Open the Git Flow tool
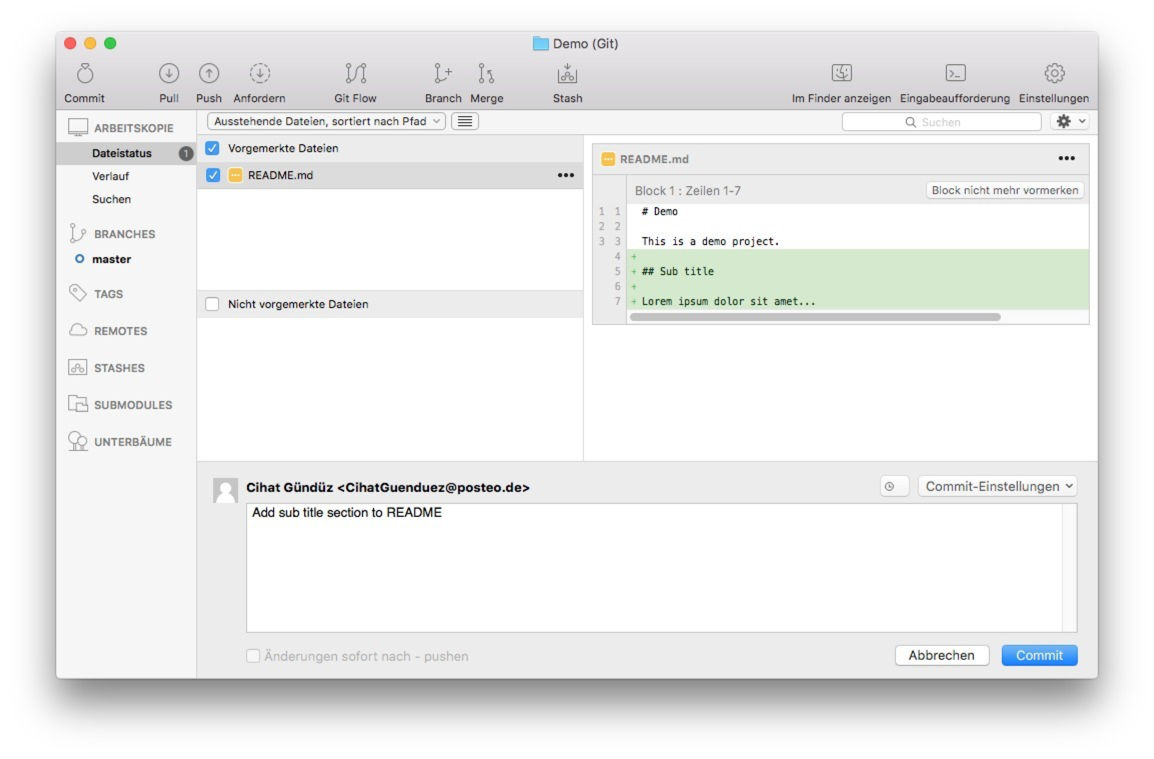The width and height of the screenshot is (1154, 759). coord(355,74)
